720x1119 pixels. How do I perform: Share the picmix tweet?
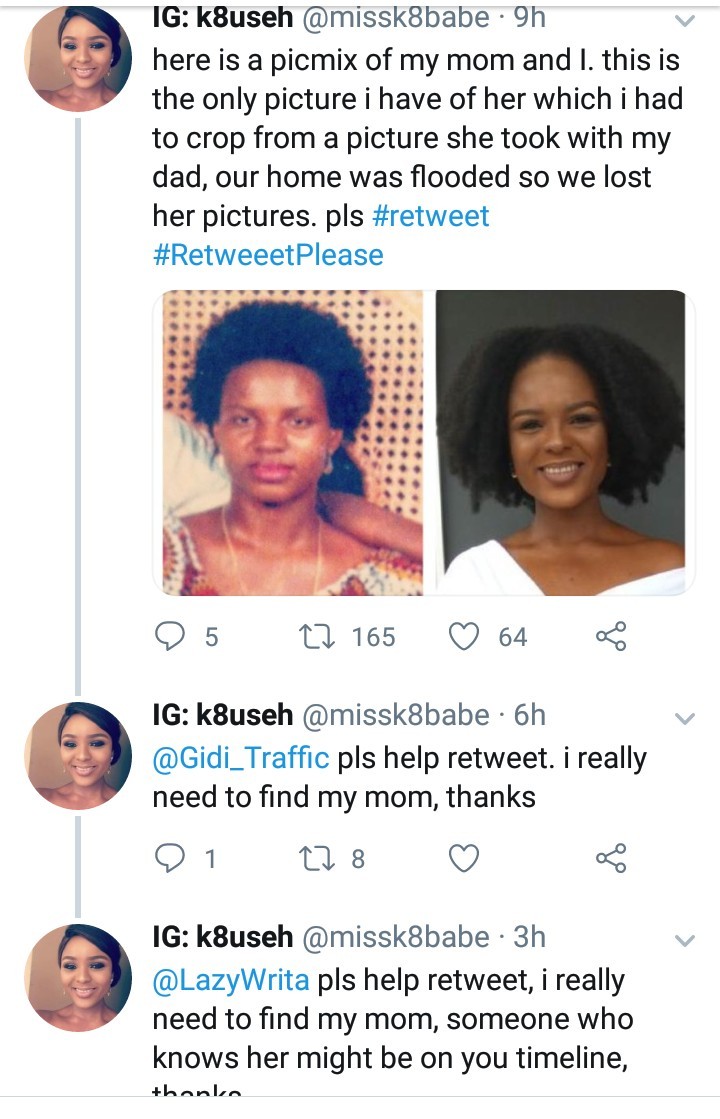pos(610,637)
